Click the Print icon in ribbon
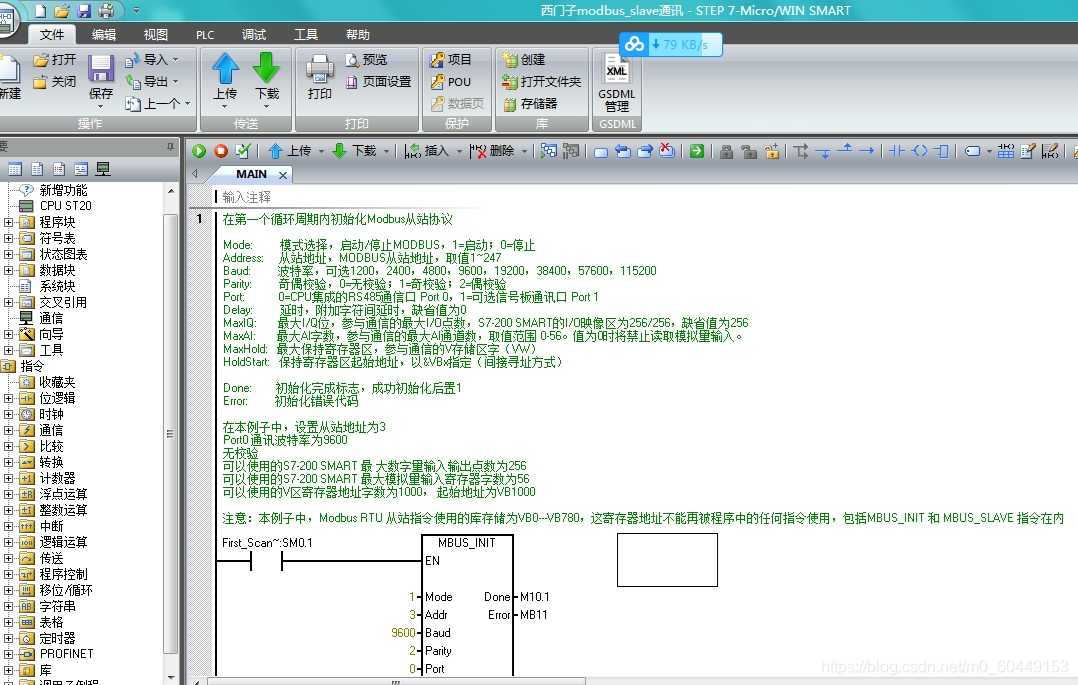 320,69
